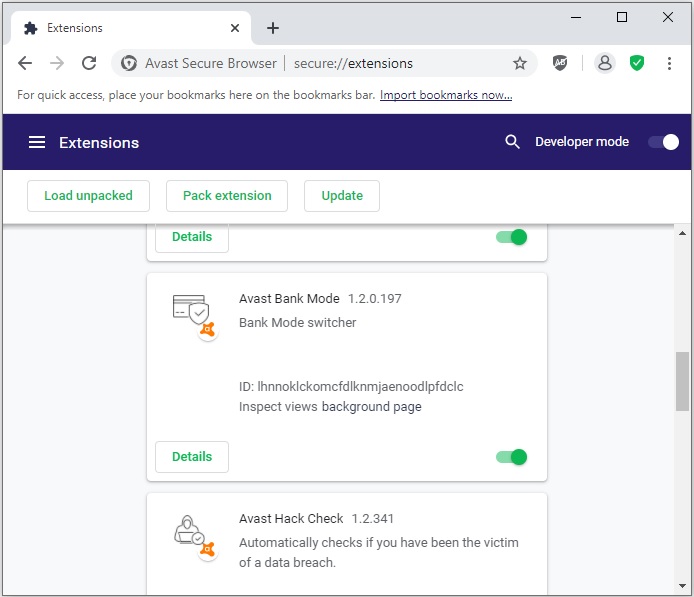Click the Update button
Image resolution: width=694 pixels, height=597 pixels.
coord(342,196)
